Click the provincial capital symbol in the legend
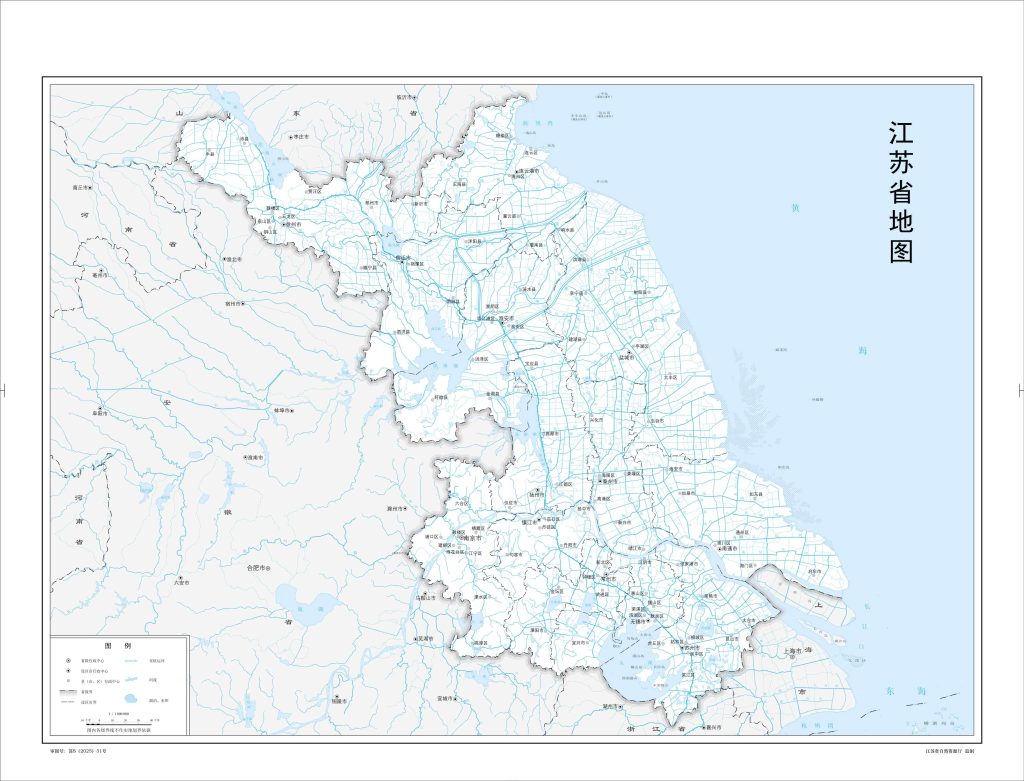 coord(68,660)
